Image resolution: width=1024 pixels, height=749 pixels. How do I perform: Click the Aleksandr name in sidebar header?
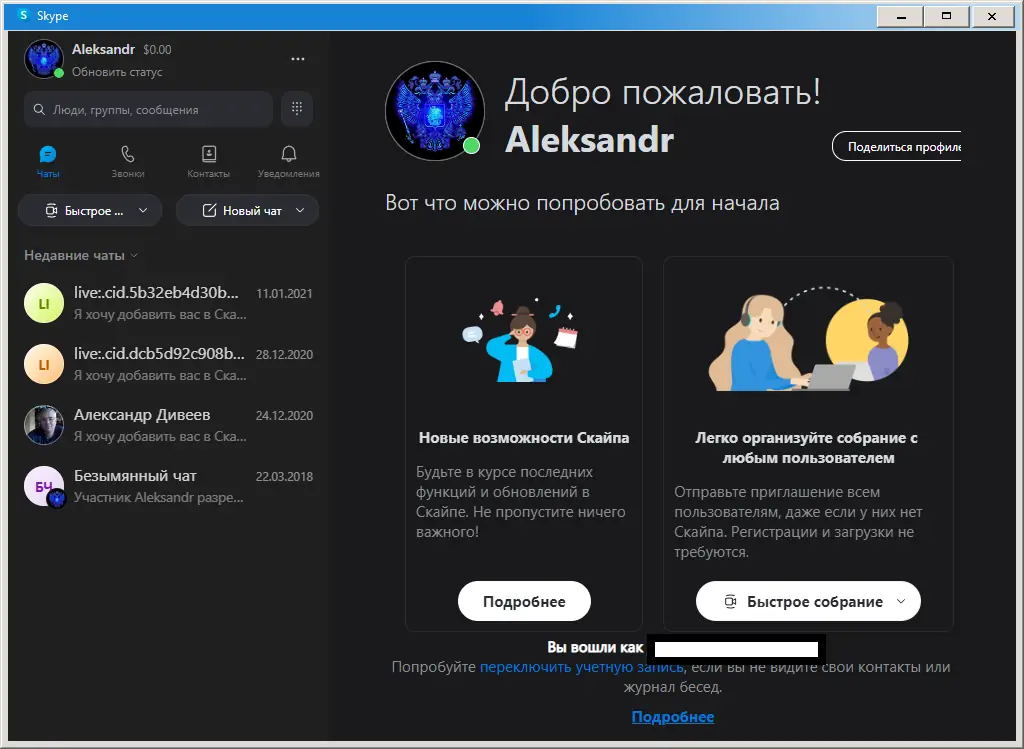tap(103, 49)
